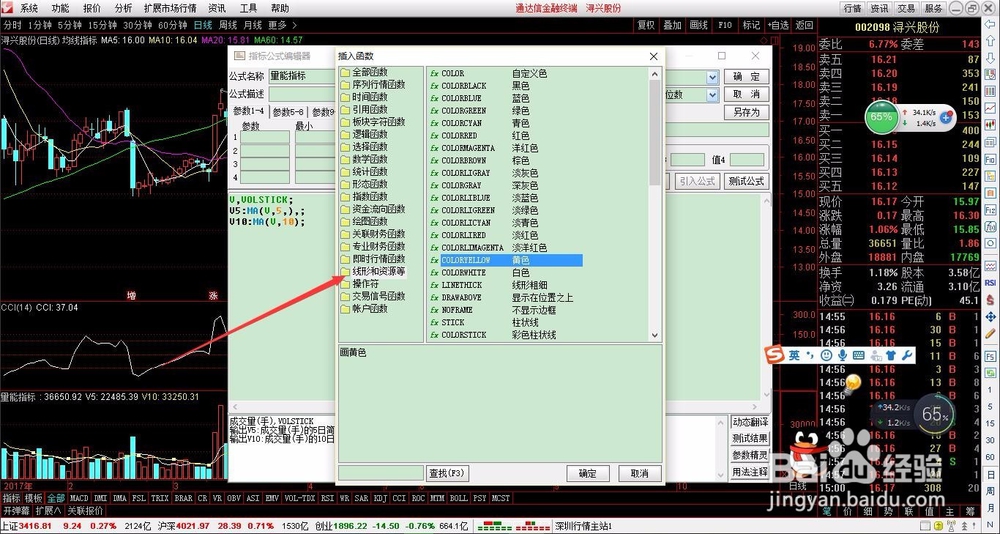Click 取消 in Insert Function dialog
1000x534 pixels.
640,473
